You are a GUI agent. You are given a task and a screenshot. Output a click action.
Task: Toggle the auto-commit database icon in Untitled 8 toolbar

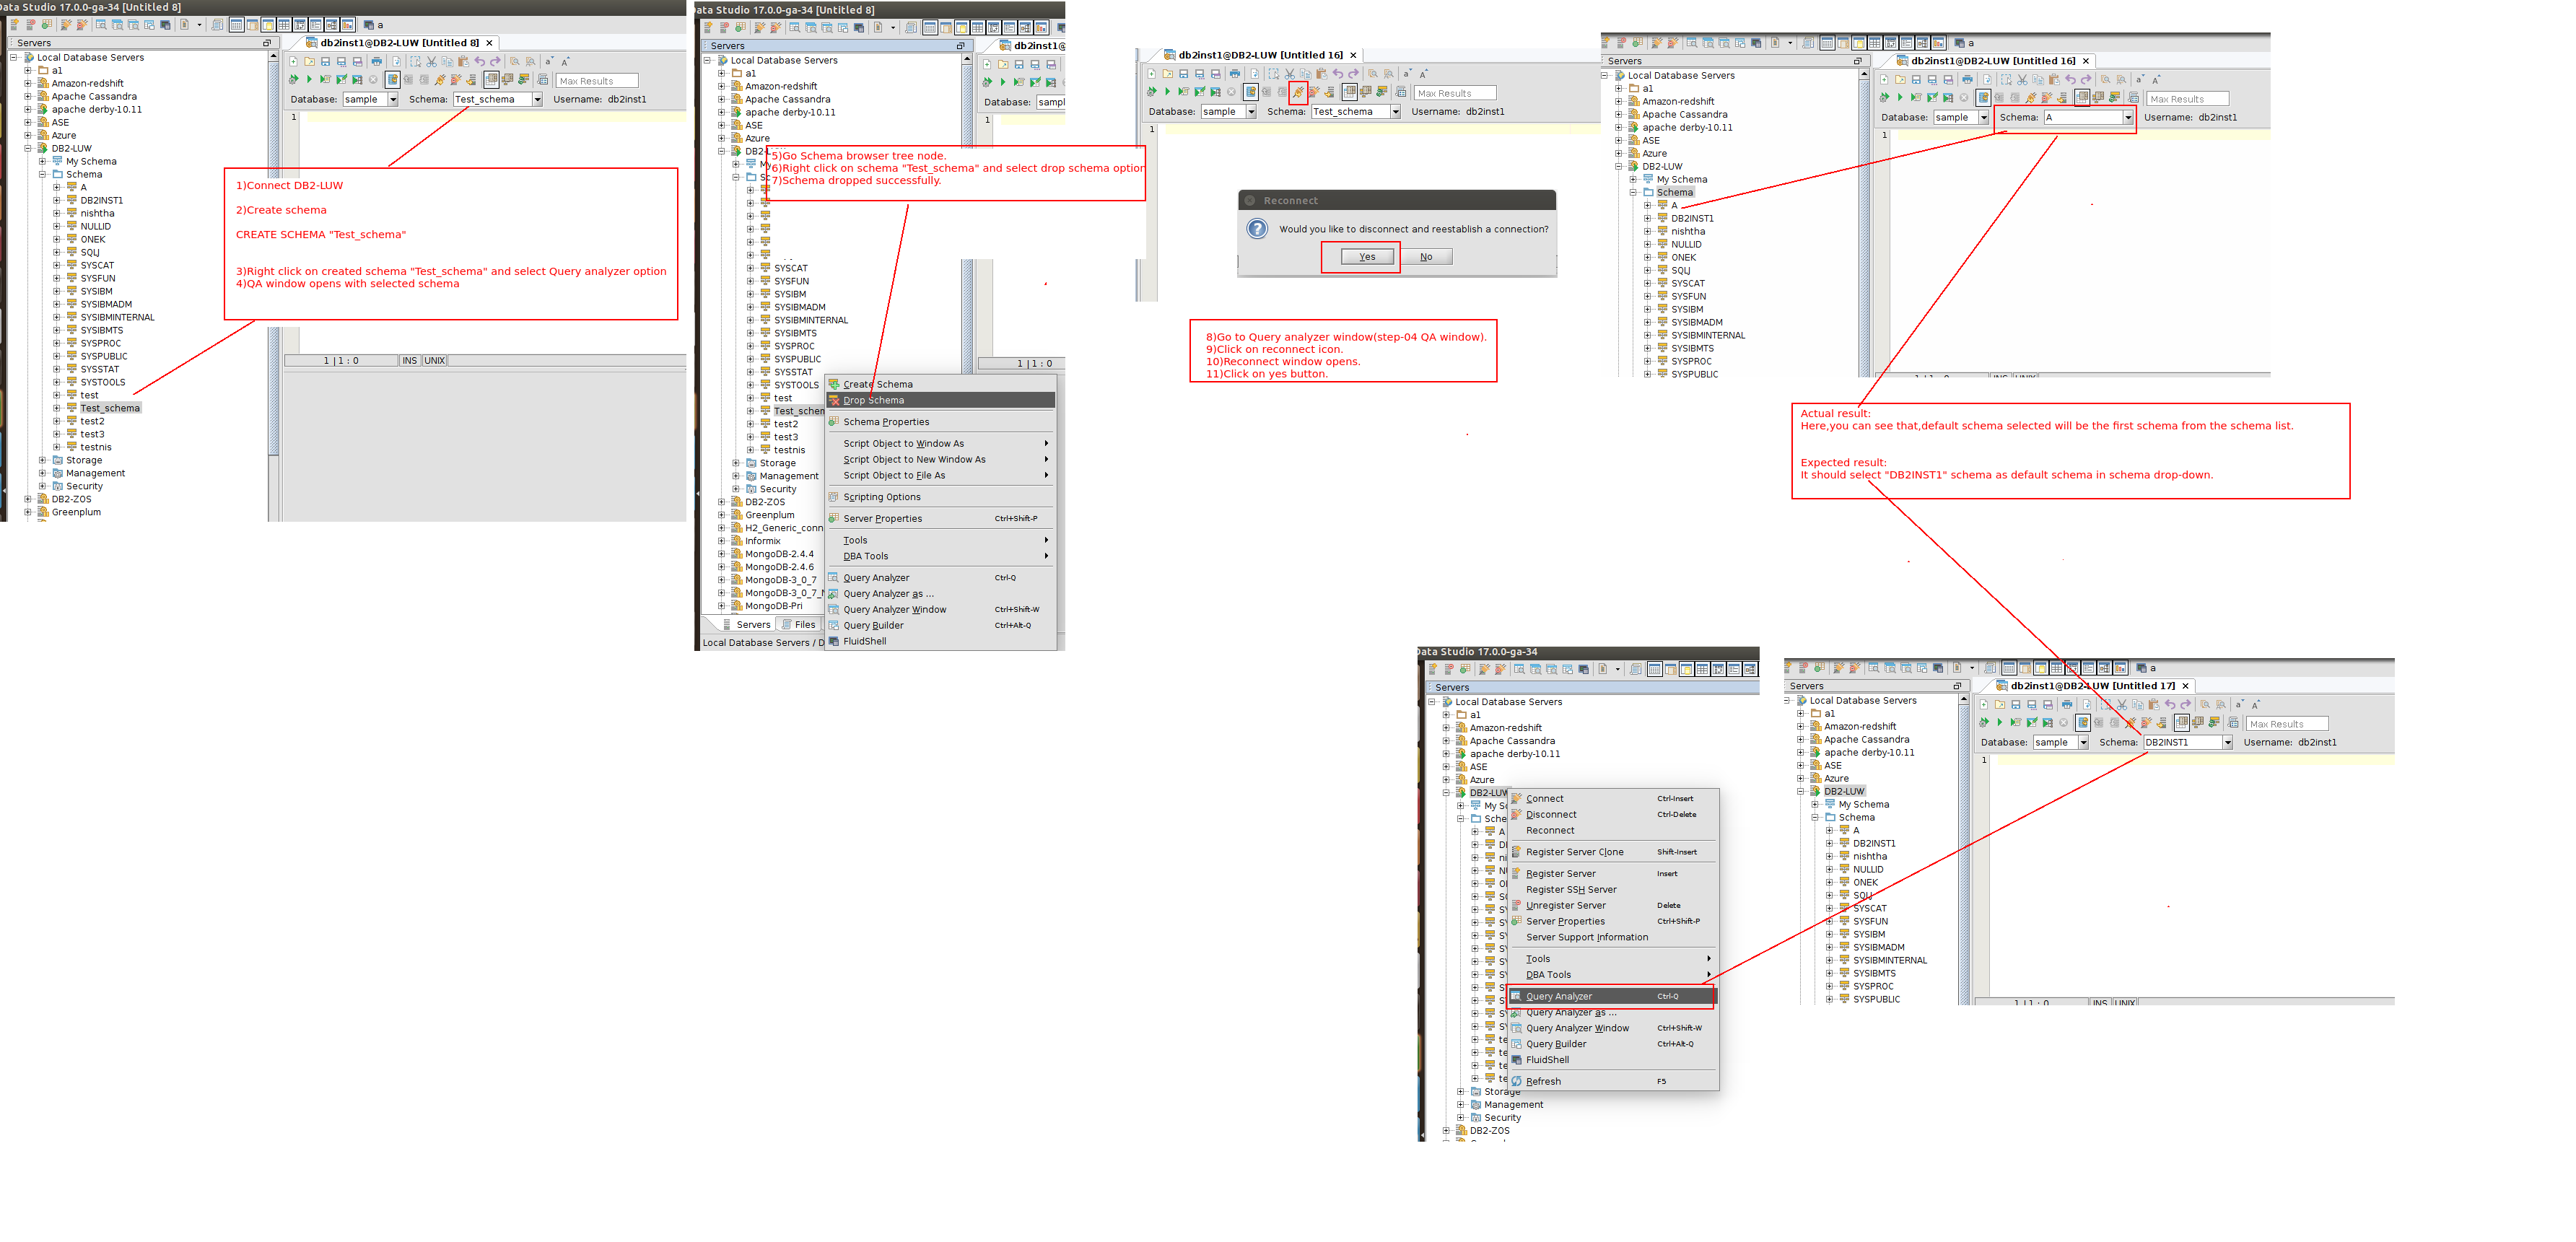(393, 80)
